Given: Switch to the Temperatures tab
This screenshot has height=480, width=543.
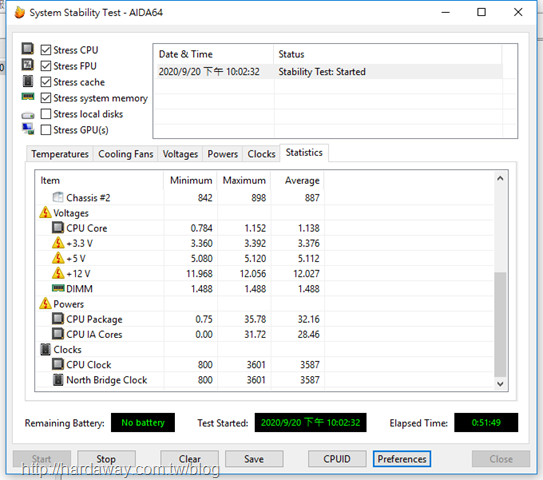Looking at the screenshot, I should 60,154.
